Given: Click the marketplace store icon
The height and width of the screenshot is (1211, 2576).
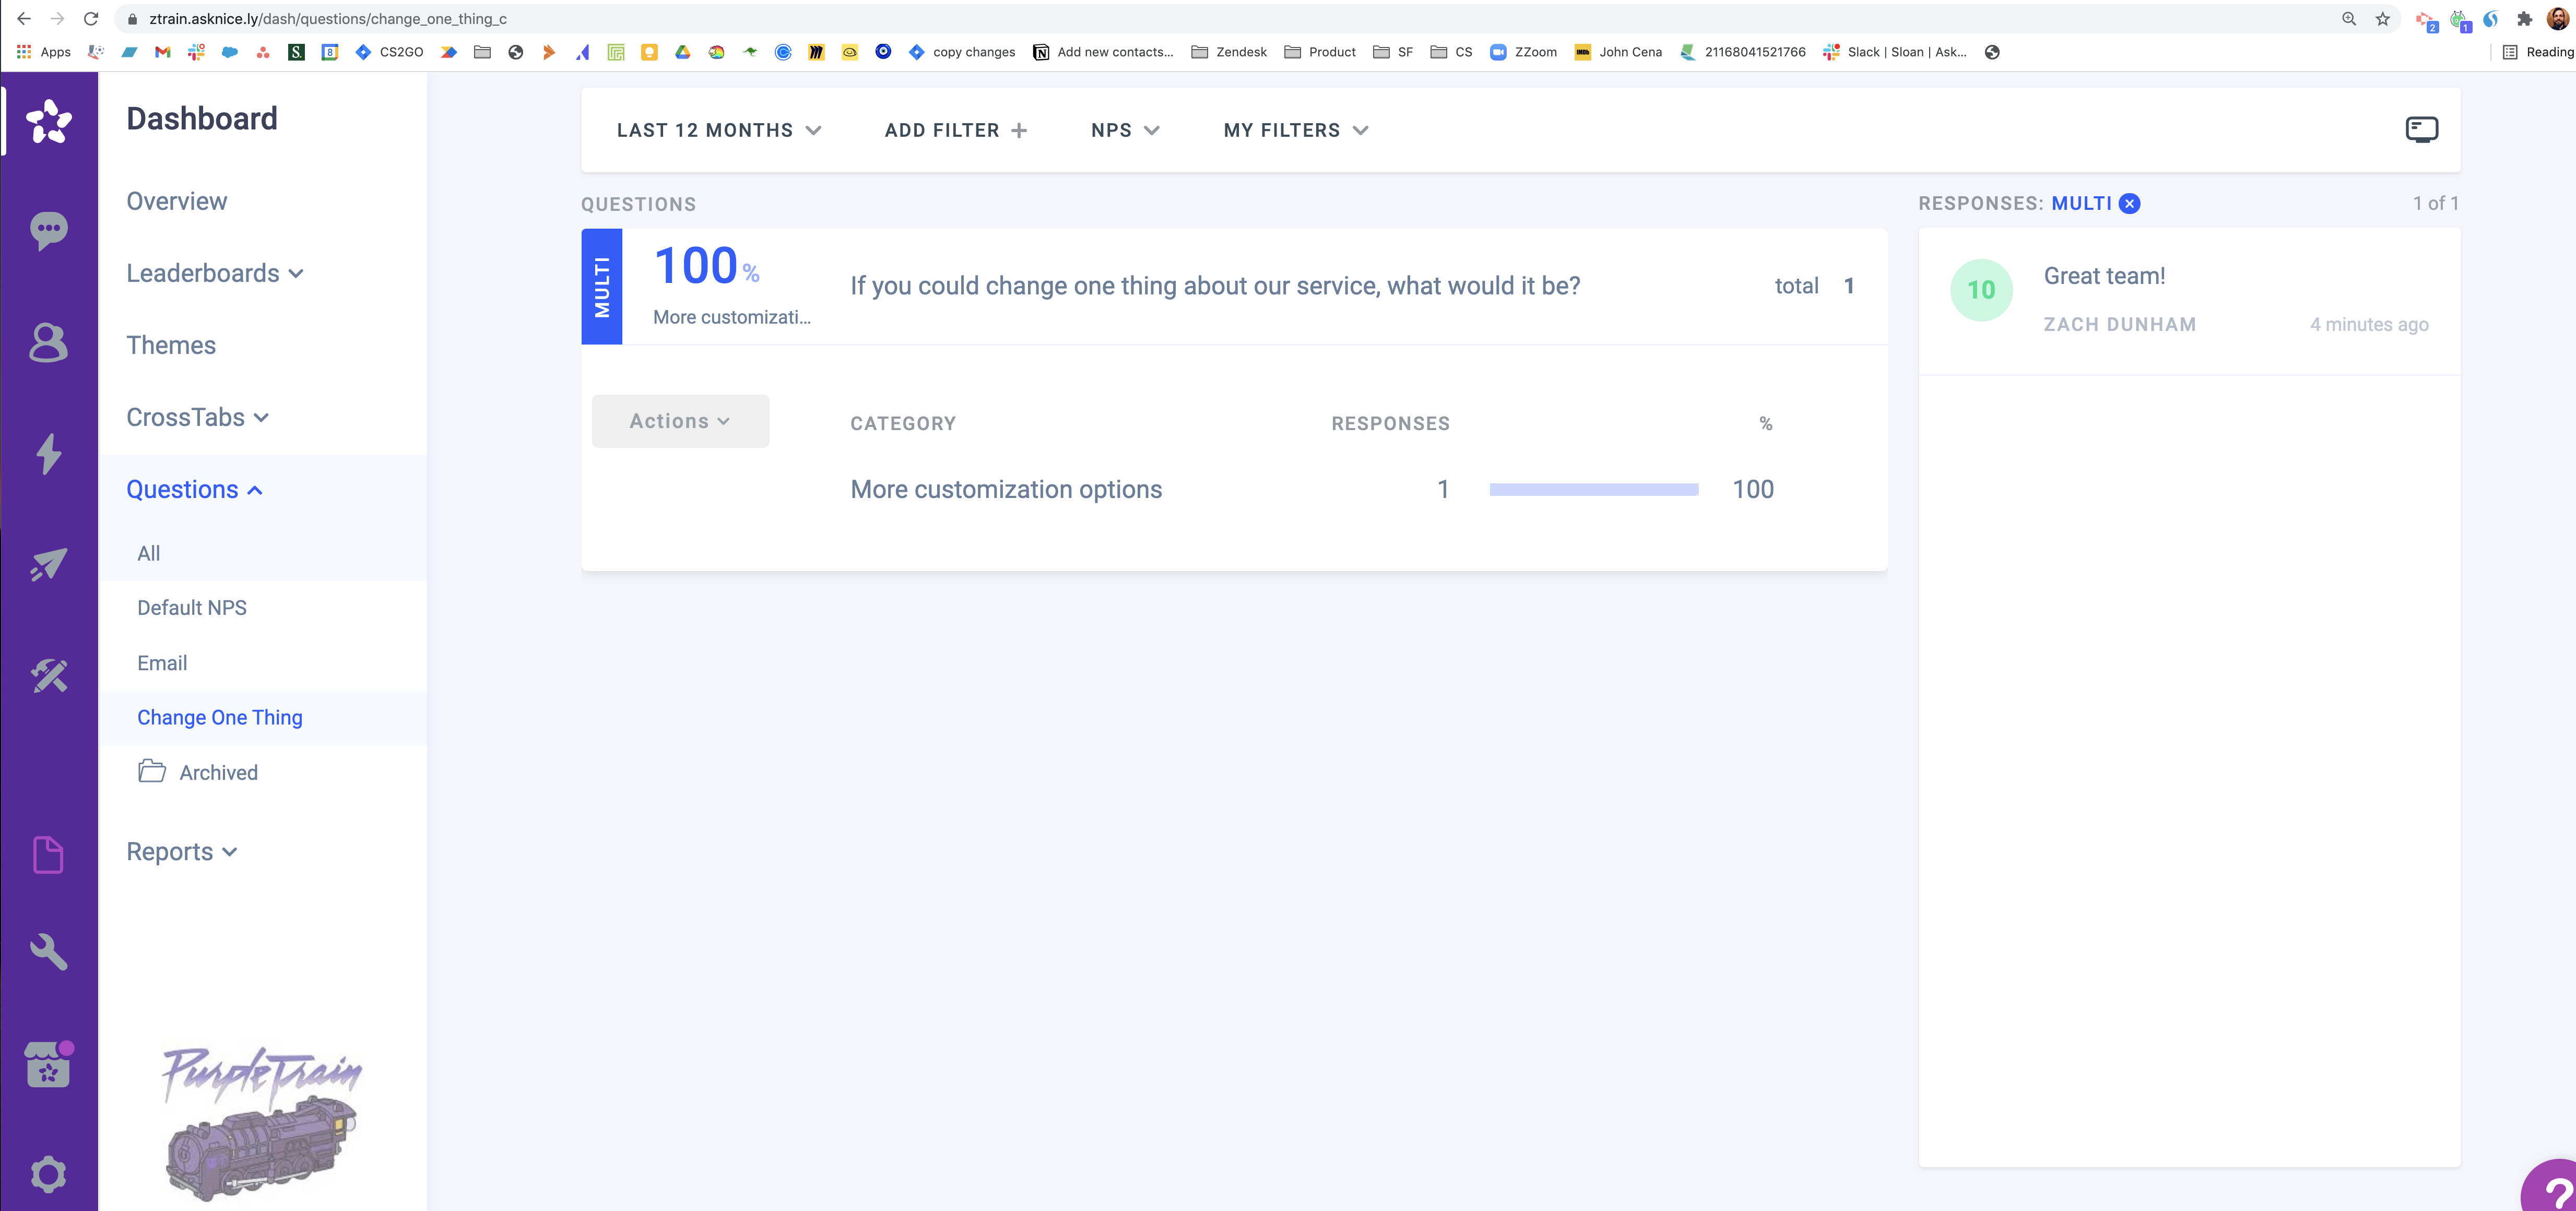Looking at the screenshot, I should tap(48, 1065).
